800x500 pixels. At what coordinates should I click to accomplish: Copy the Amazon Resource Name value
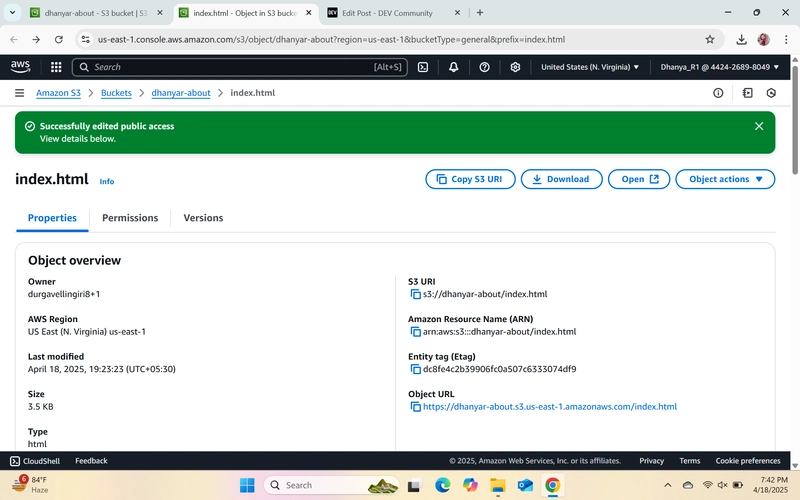click(416, 332)
